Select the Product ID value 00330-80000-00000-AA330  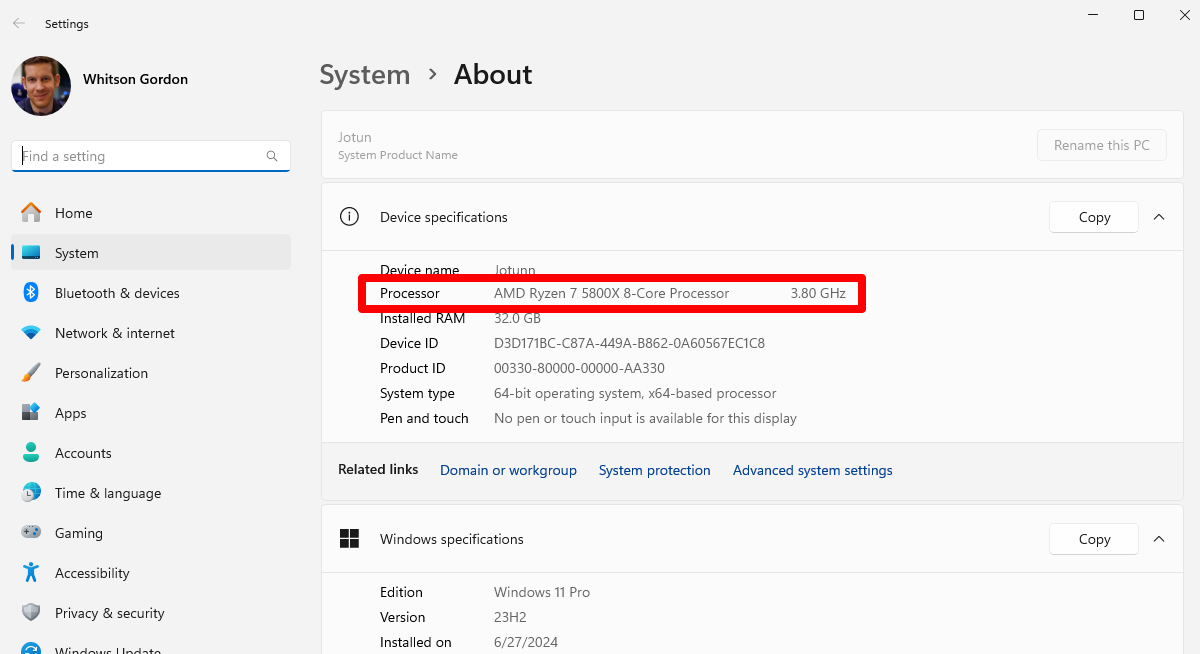click(579, 368)
